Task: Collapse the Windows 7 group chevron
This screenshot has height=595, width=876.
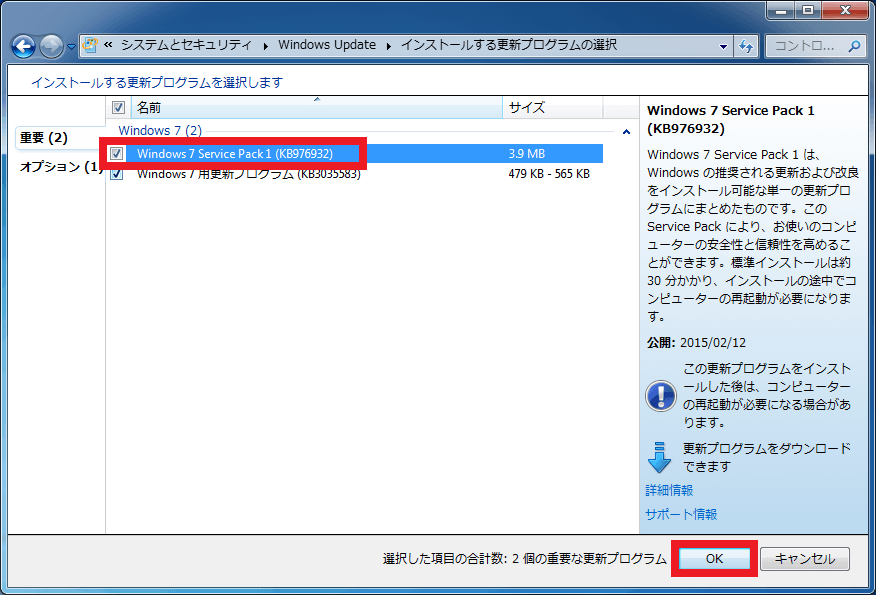Action: [626, 132]
